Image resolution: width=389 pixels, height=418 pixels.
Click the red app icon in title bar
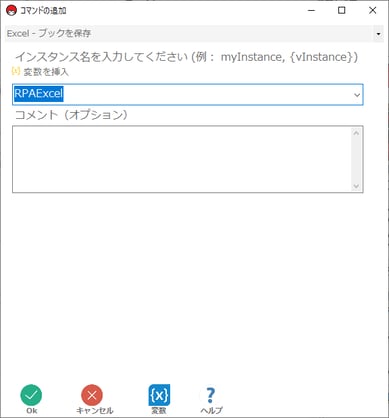pyautogui.click(x=11, y=11)
